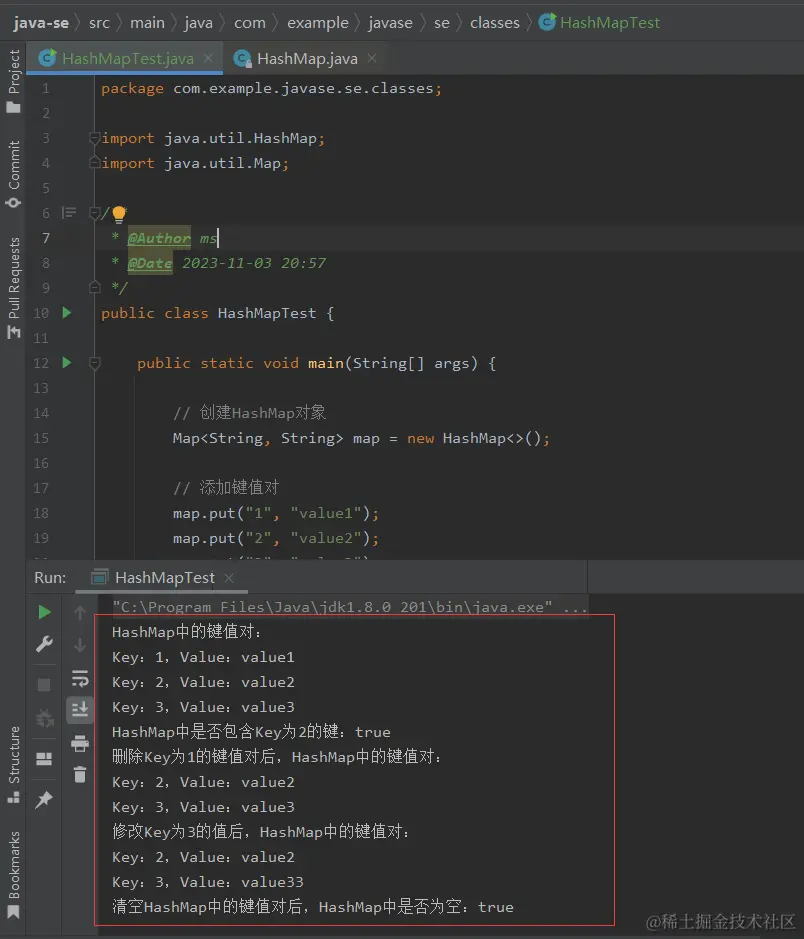Run main method from gutter arrow
This screenshot has height=939, width=804.
coord(66,362)
